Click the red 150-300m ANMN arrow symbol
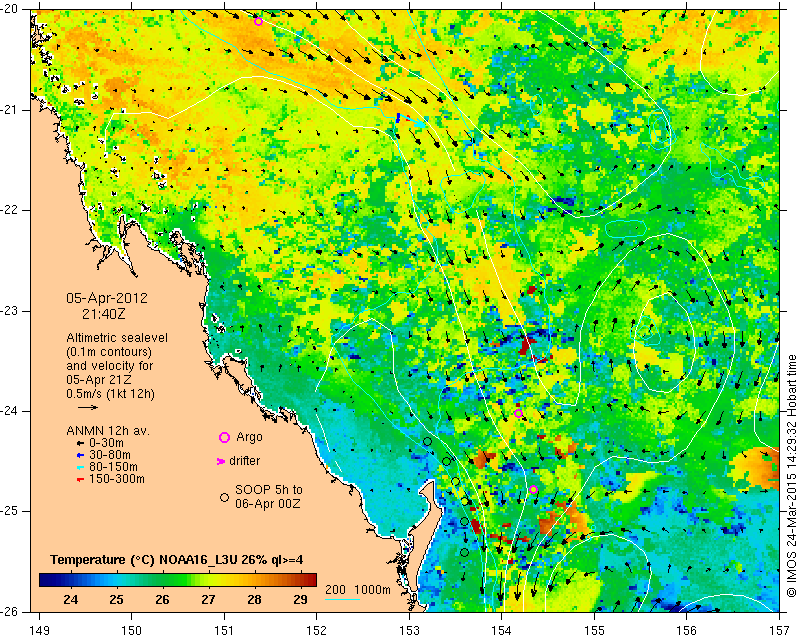This screenshot has height=640, width=800. click(x=80, y=480)
